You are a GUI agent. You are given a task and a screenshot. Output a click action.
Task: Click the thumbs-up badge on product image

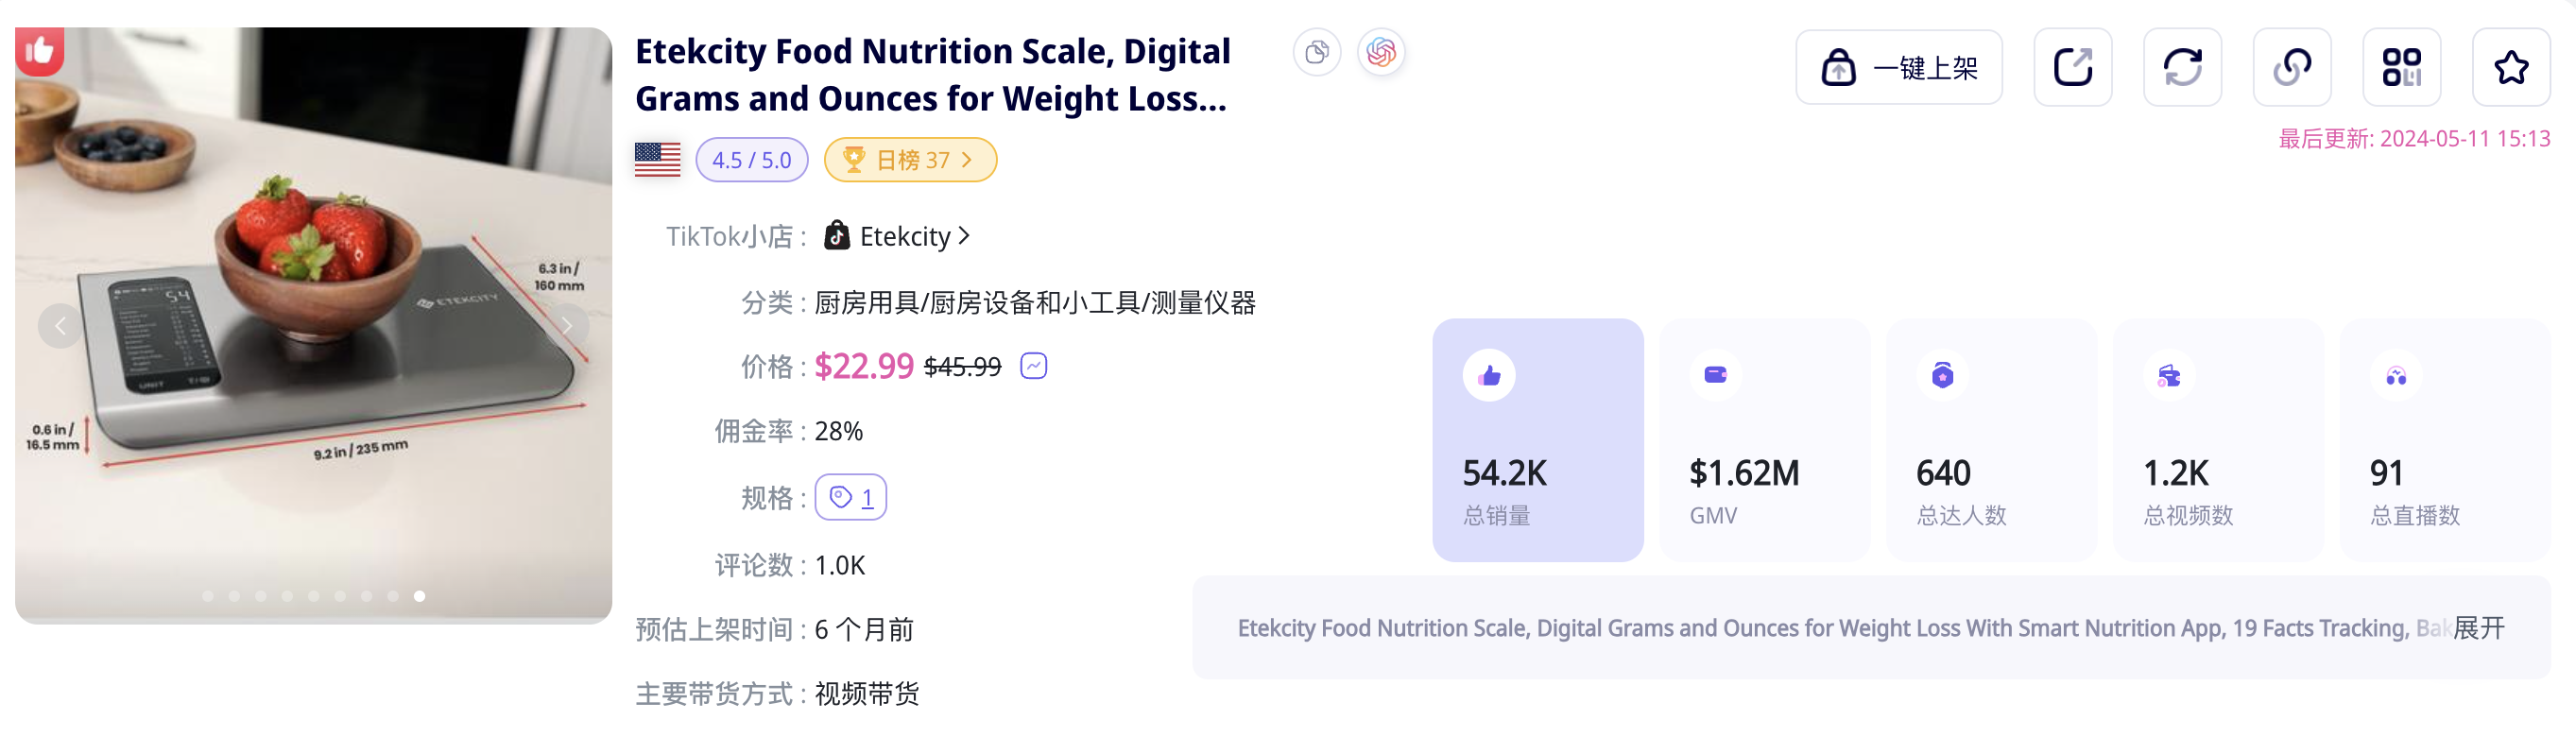pyautogui.click(x=39, y=50)
